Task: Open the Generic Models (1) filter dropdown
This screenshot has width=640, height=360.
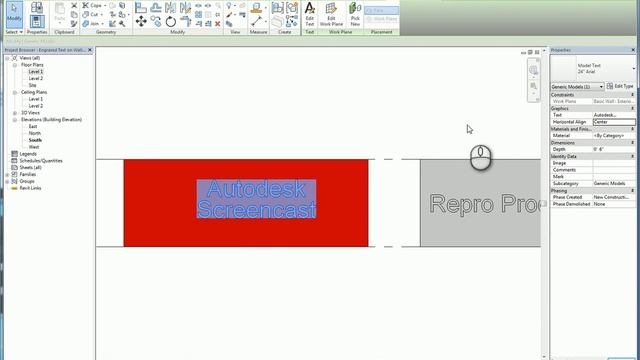Action: (x=577, y=87)
